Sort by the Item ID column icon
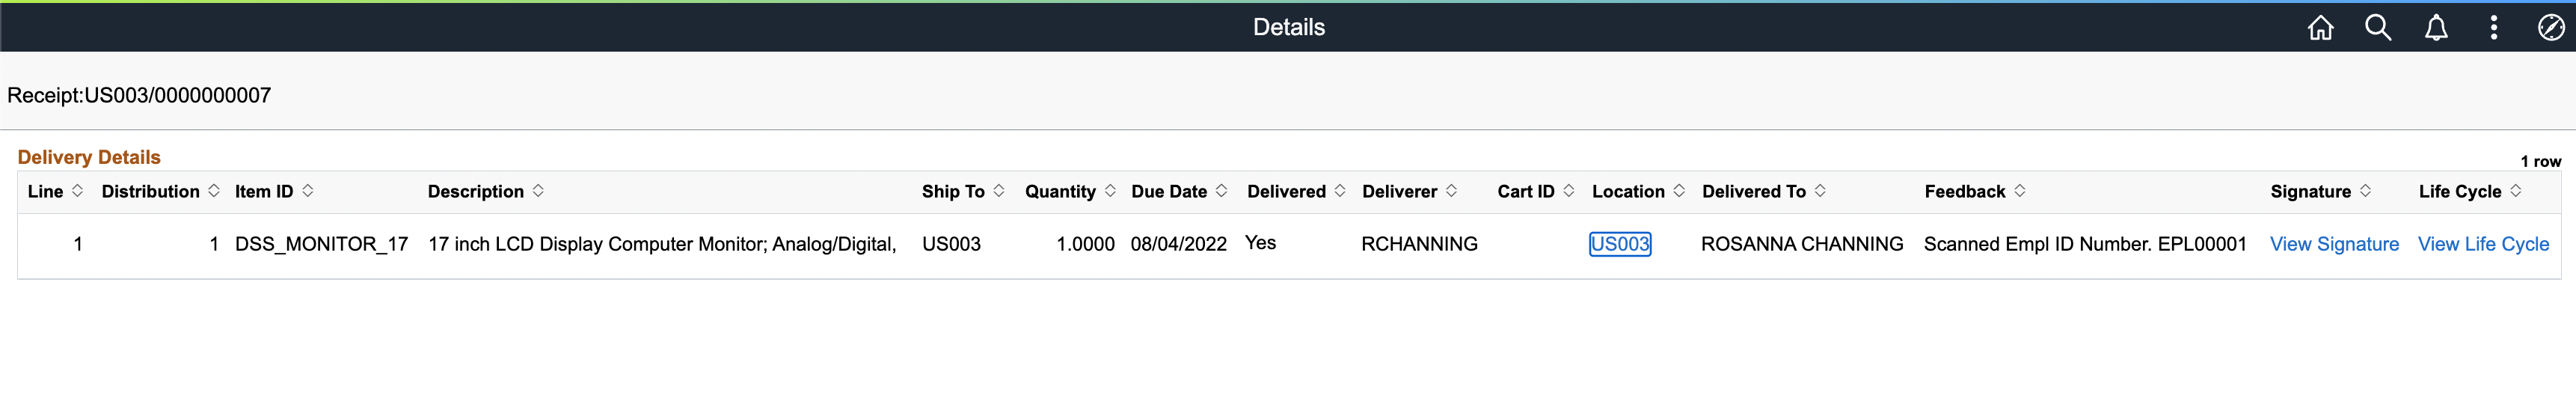 click(308, 191)
